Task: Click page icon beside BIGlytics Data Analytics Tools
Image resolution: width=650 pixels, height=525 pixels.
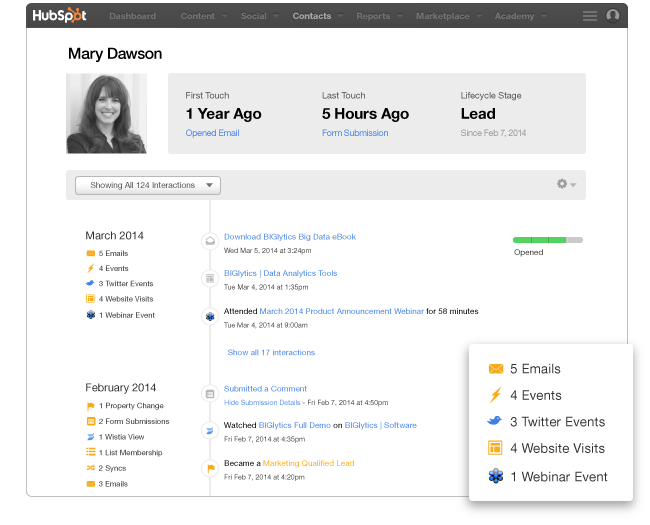Action: pyautogui.click(x=210, y=278)
